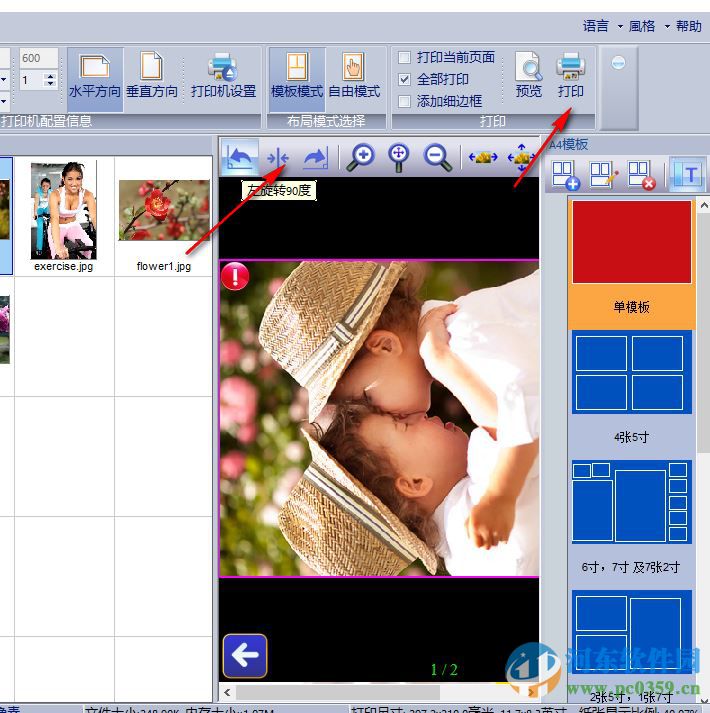Select exercise.jpg thumbnail

click(64, 216)
